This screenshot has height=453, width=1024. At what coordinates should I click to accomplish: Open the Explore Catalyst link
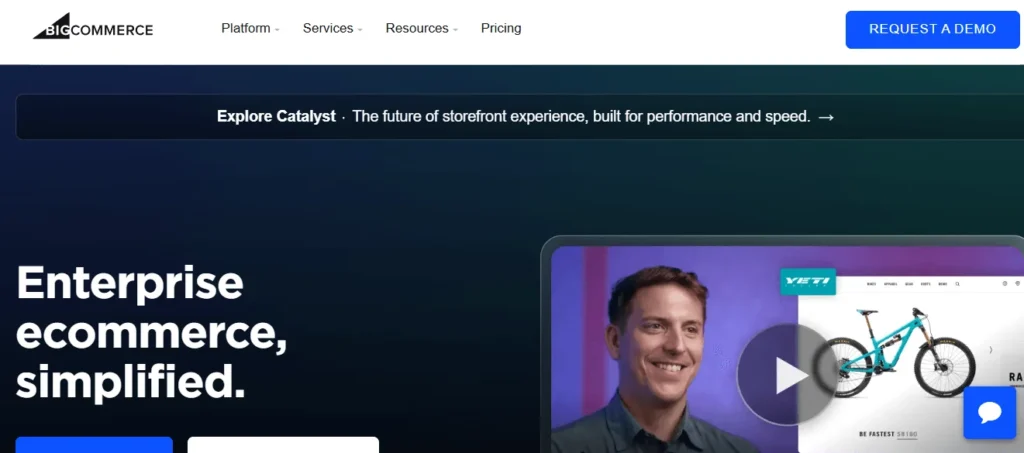(276, 117)
